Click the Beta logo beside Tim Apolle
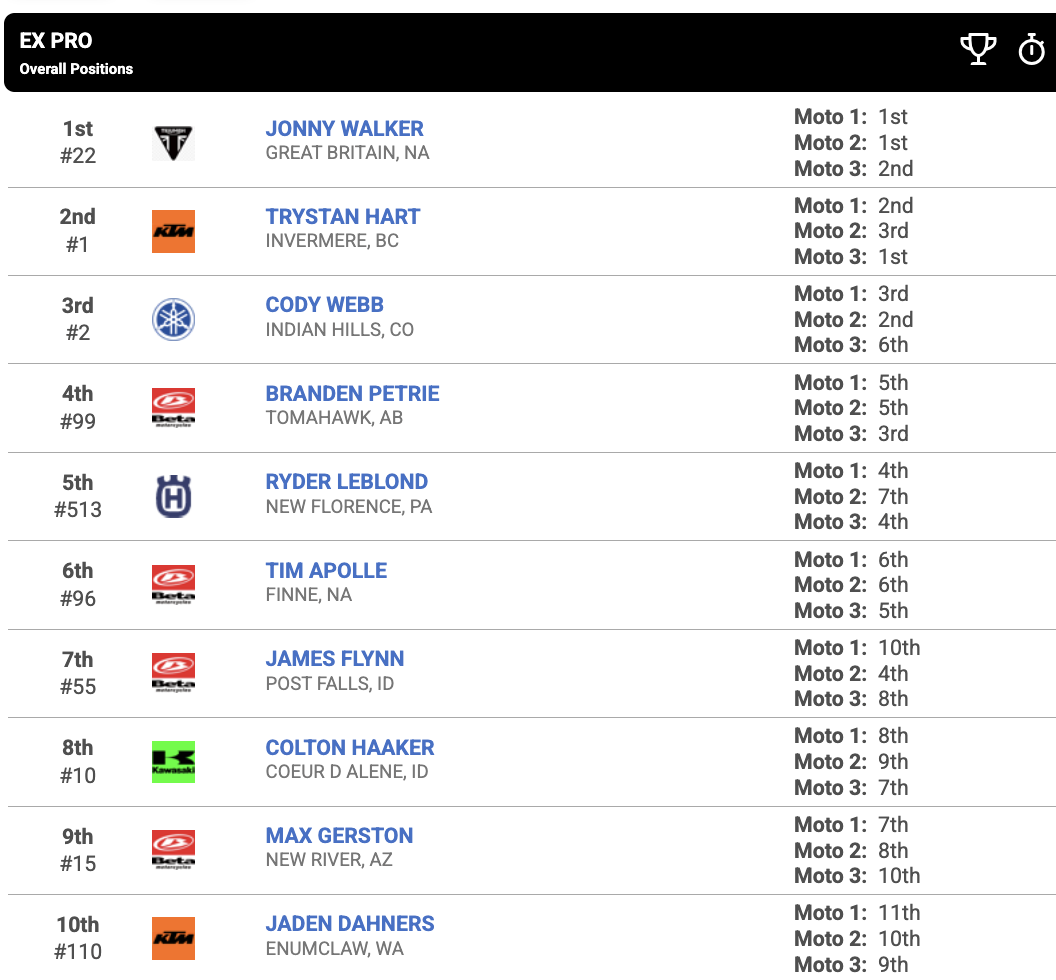The width and height of the screenshot is (1056, 980). (x=173, y=585)
